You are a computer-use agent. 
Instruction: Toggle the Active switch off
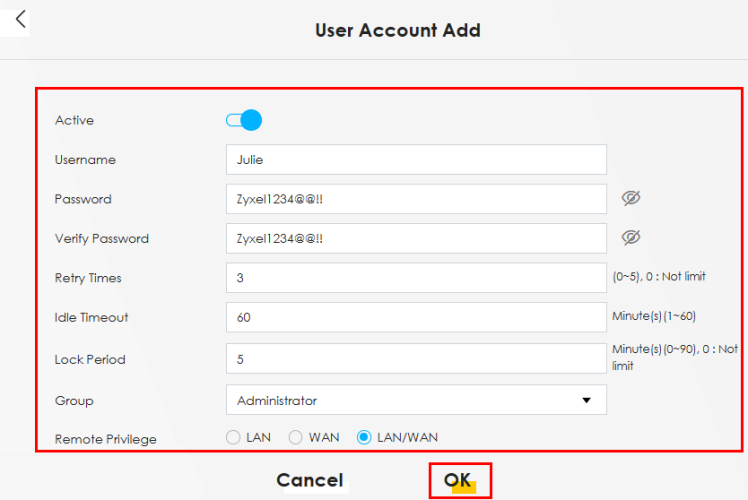point(244,120)
